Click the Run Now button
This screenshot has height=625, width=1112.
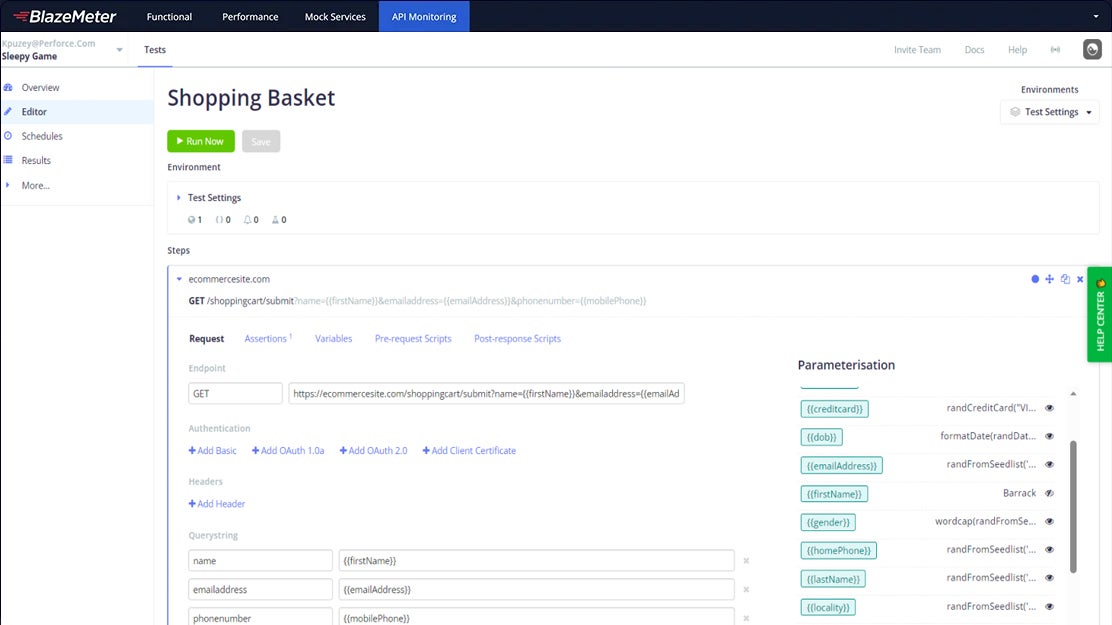click(201, 141)
